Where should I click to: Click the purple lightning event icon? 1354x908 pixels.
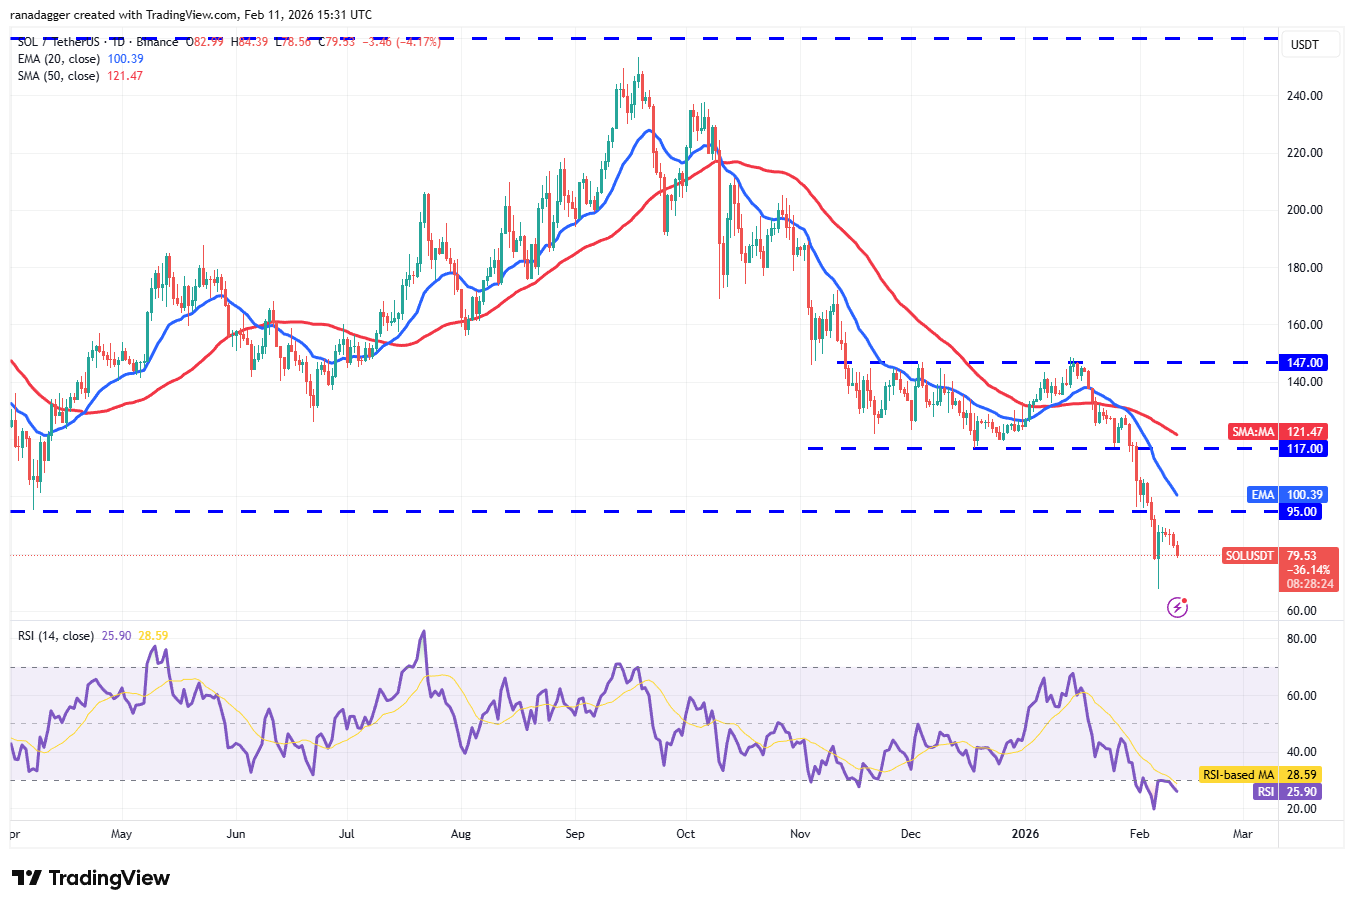(1178, 607)
